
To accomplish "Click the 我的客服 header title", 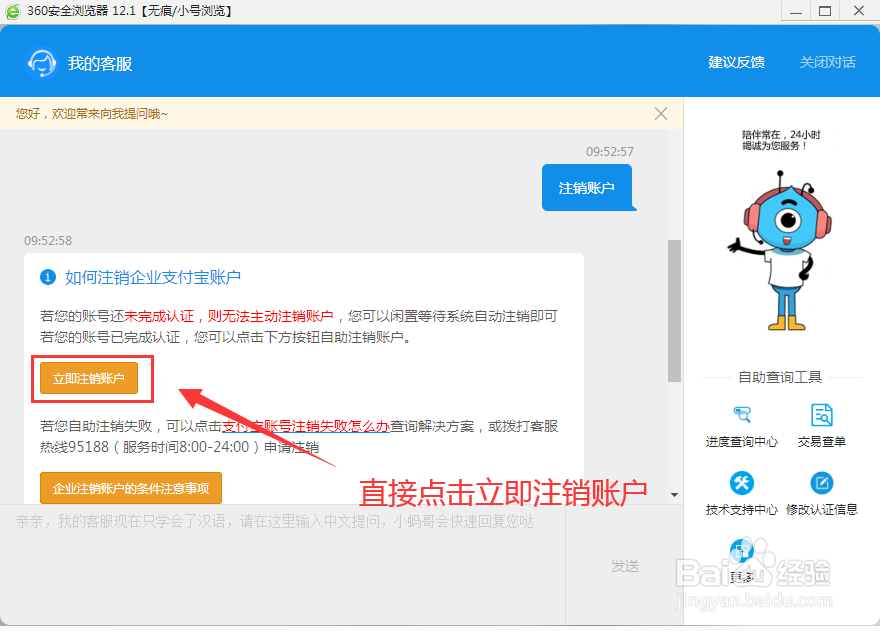I will click(100, 63).
